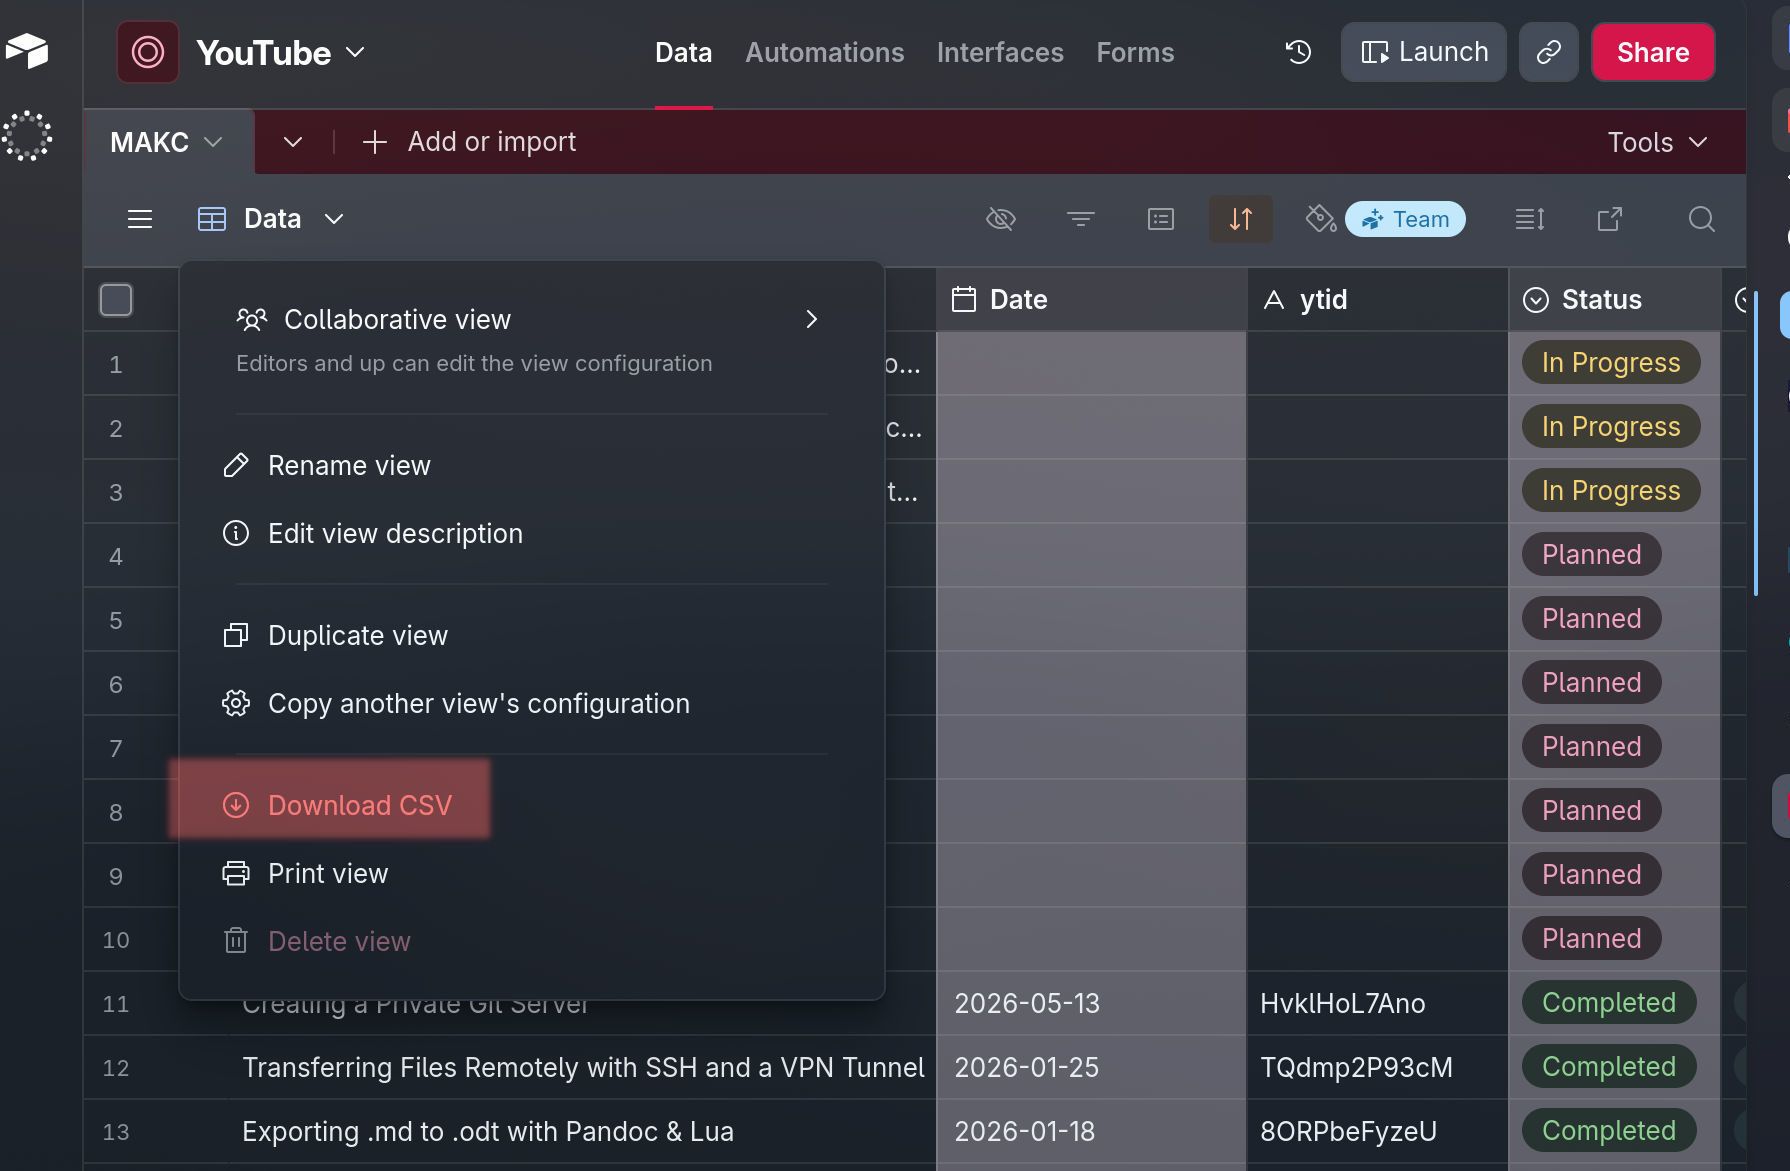Screen dimensions: 1790x1171
Task: Click the dotted circle sidebar icon
Action: (27, 136)
